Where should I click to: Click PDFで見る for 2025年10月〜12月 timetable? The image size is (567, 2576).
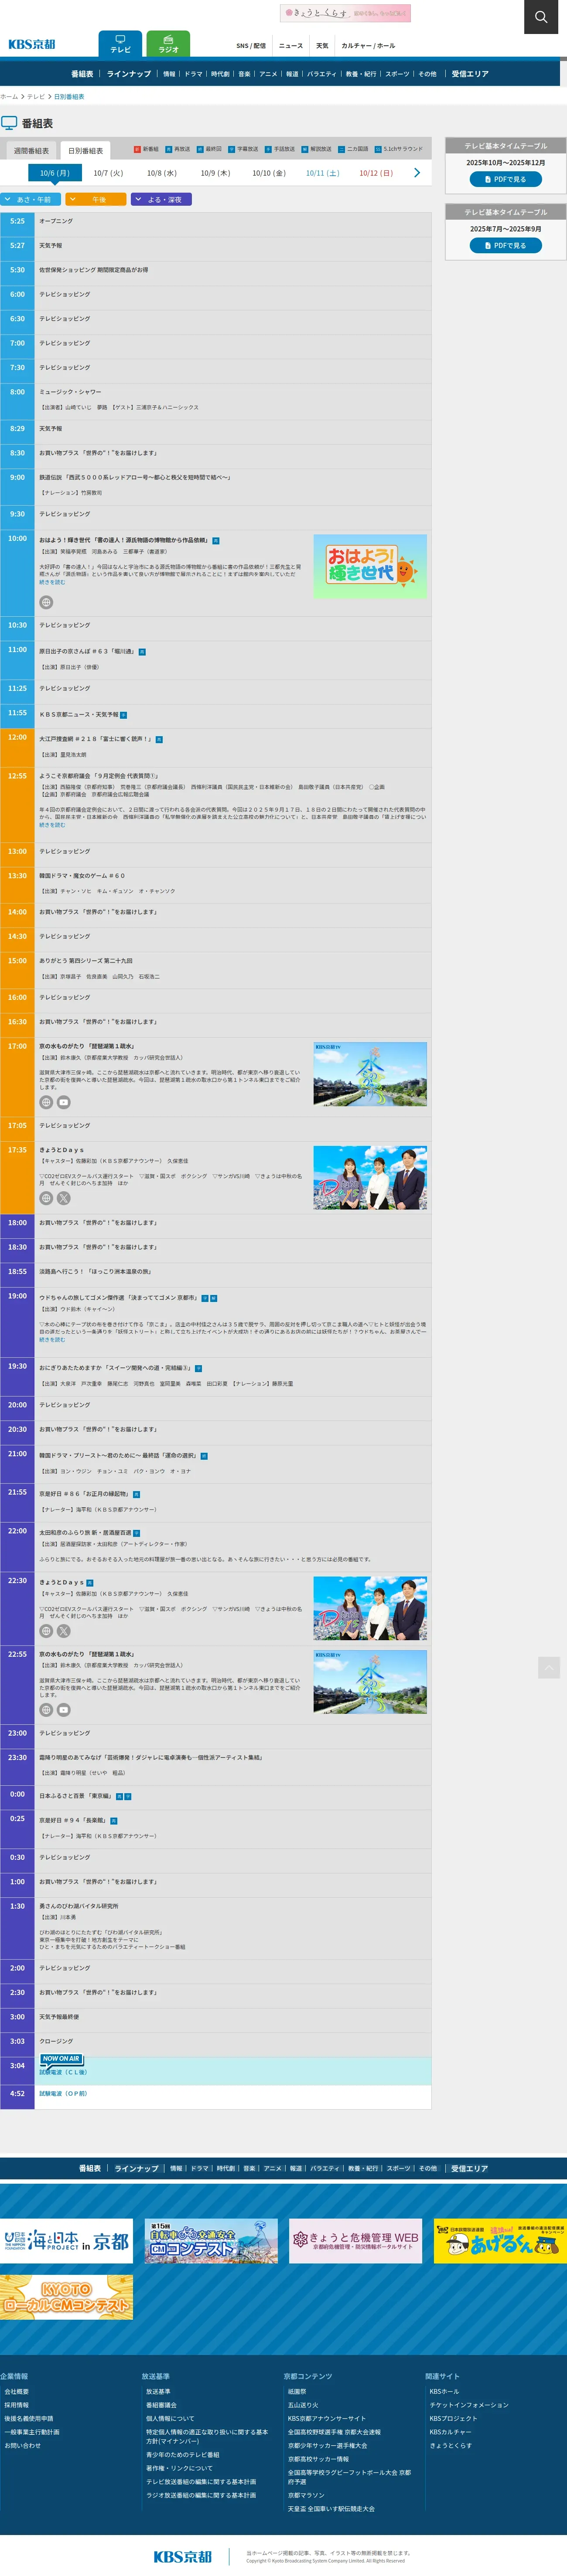point(506,179)
